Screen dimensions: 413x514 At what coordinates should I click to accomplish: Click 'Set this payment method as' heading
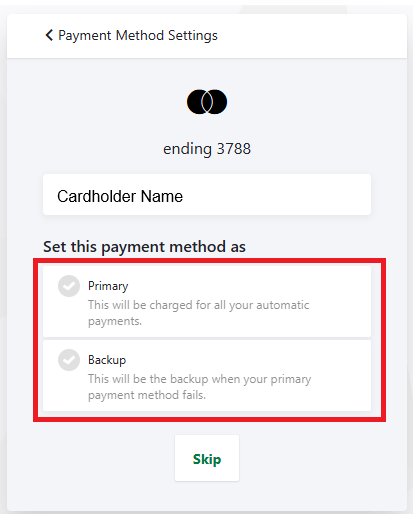pos(144,247)
